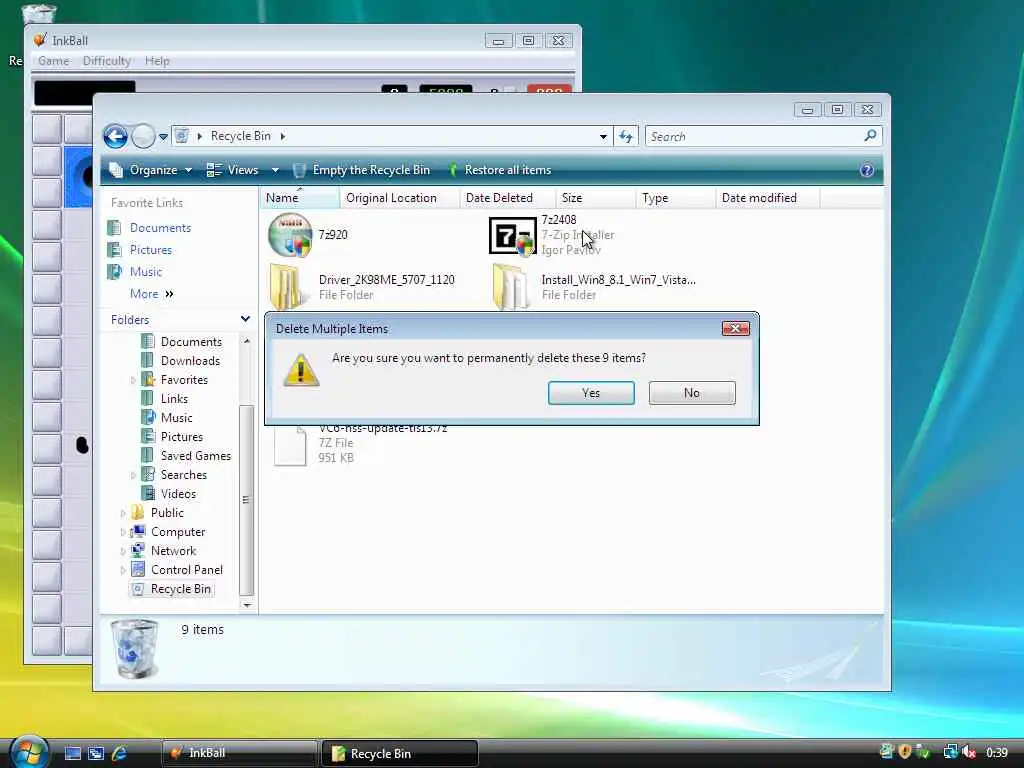Select the Install_Win8_8.1_Win7_Vista folder icon
This screenshot has width=1024, height=768.
point(511,286)
